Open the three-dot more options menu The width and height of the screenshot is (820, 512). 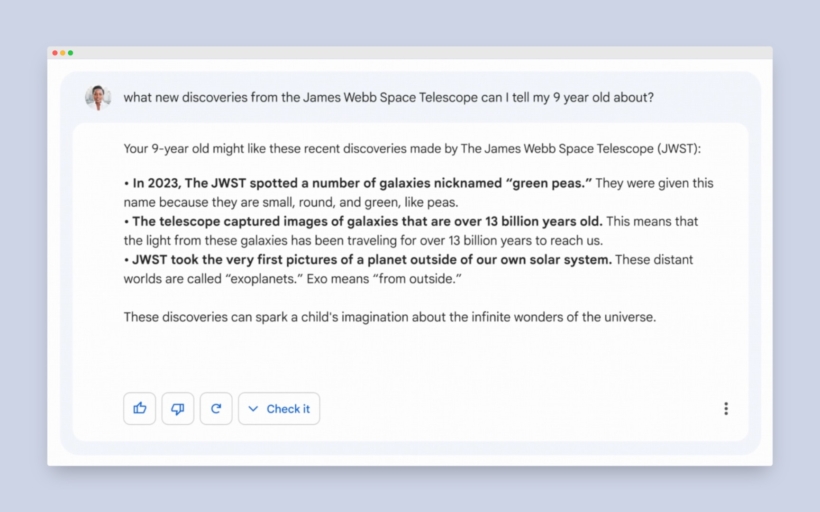pos(726,408)
